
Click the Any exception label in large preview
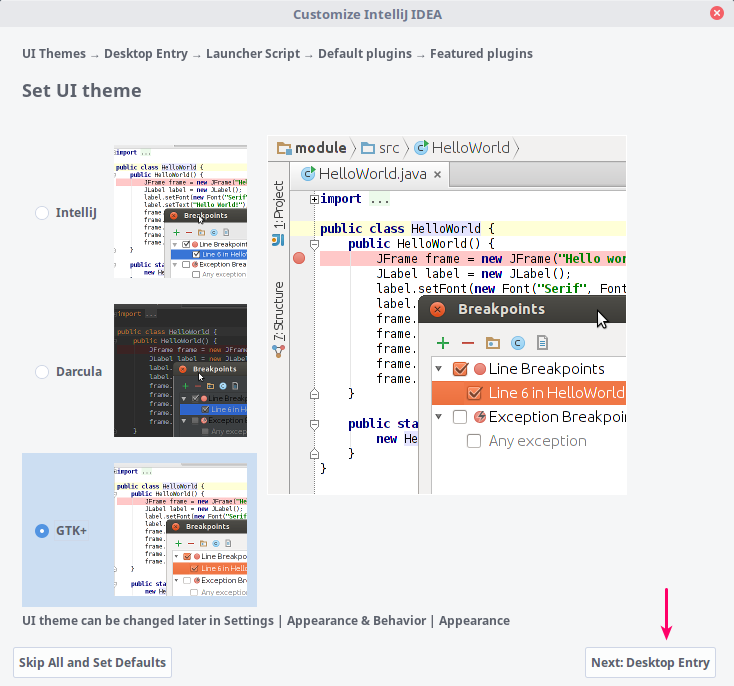click(537, 441)
